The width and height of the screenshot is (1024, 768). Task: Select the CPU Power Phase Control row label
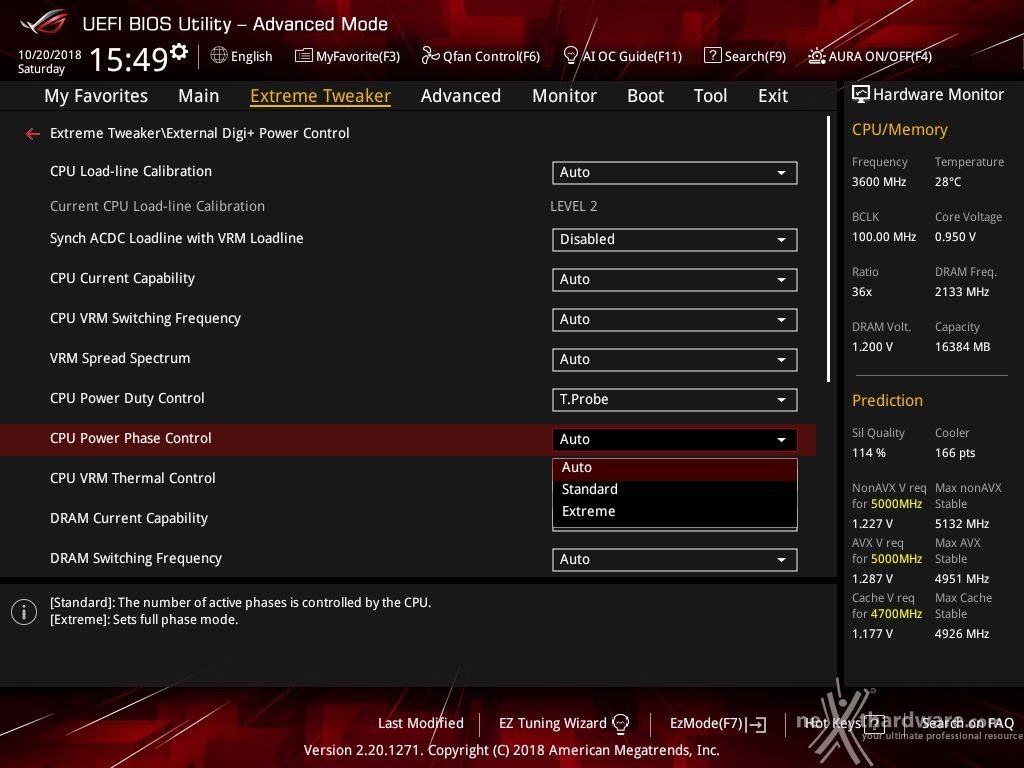tap(131, 438)
